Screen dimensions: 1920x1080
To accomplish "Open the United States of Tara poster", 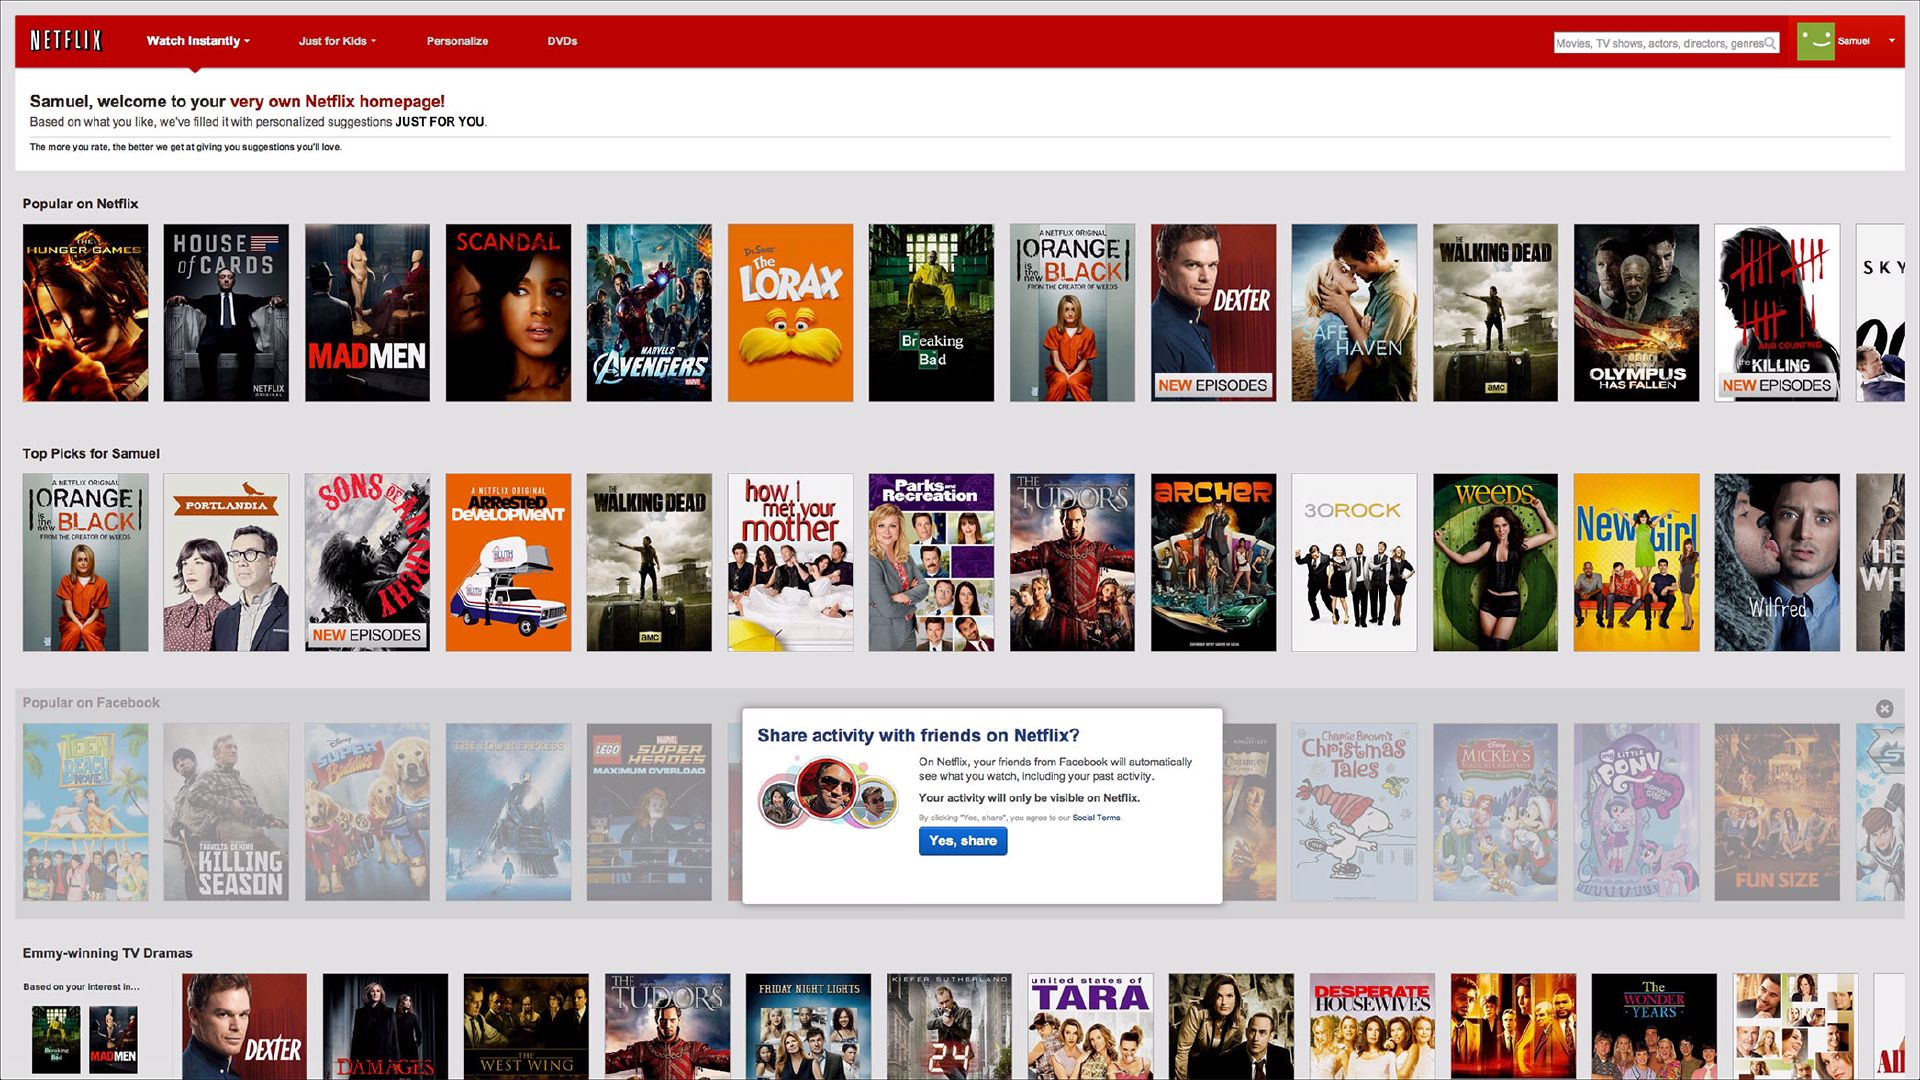I will click(1090, 1027).
